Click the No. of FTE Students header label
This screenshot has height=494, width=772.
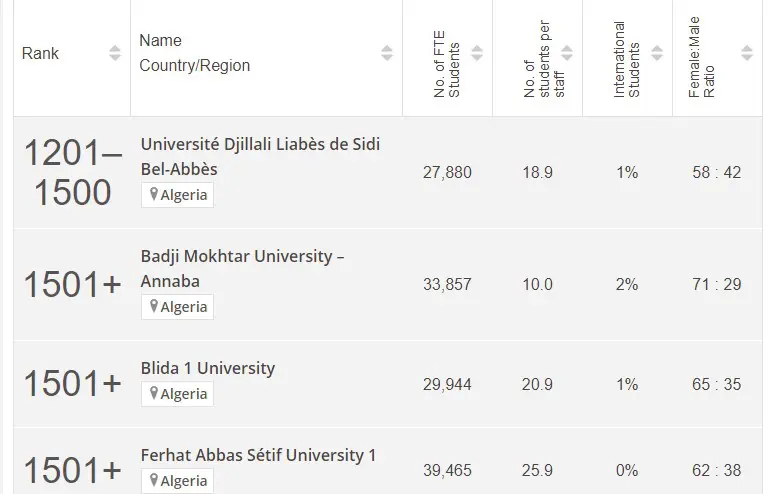click(x=447, y=60)
